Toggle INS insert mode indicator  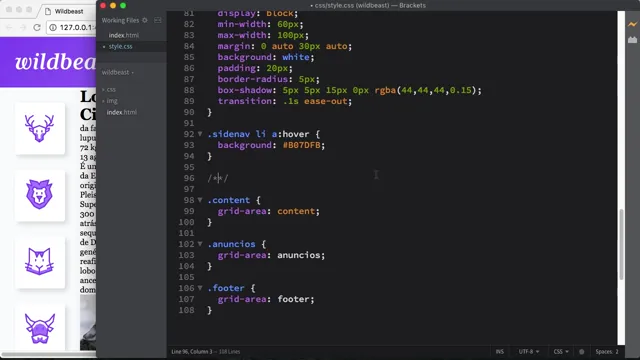(500, 351)
